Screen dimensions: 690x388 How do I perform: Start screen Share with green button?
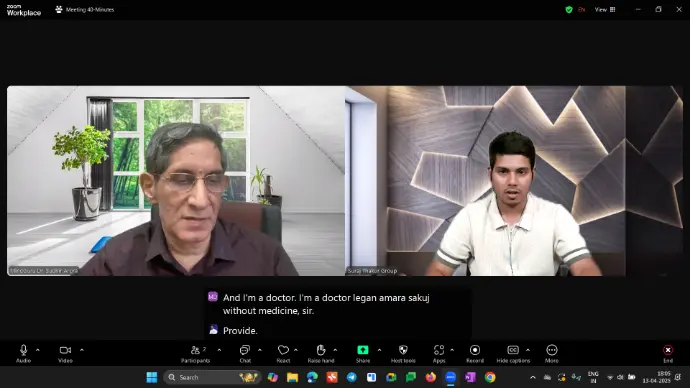(x=363, y=353)
